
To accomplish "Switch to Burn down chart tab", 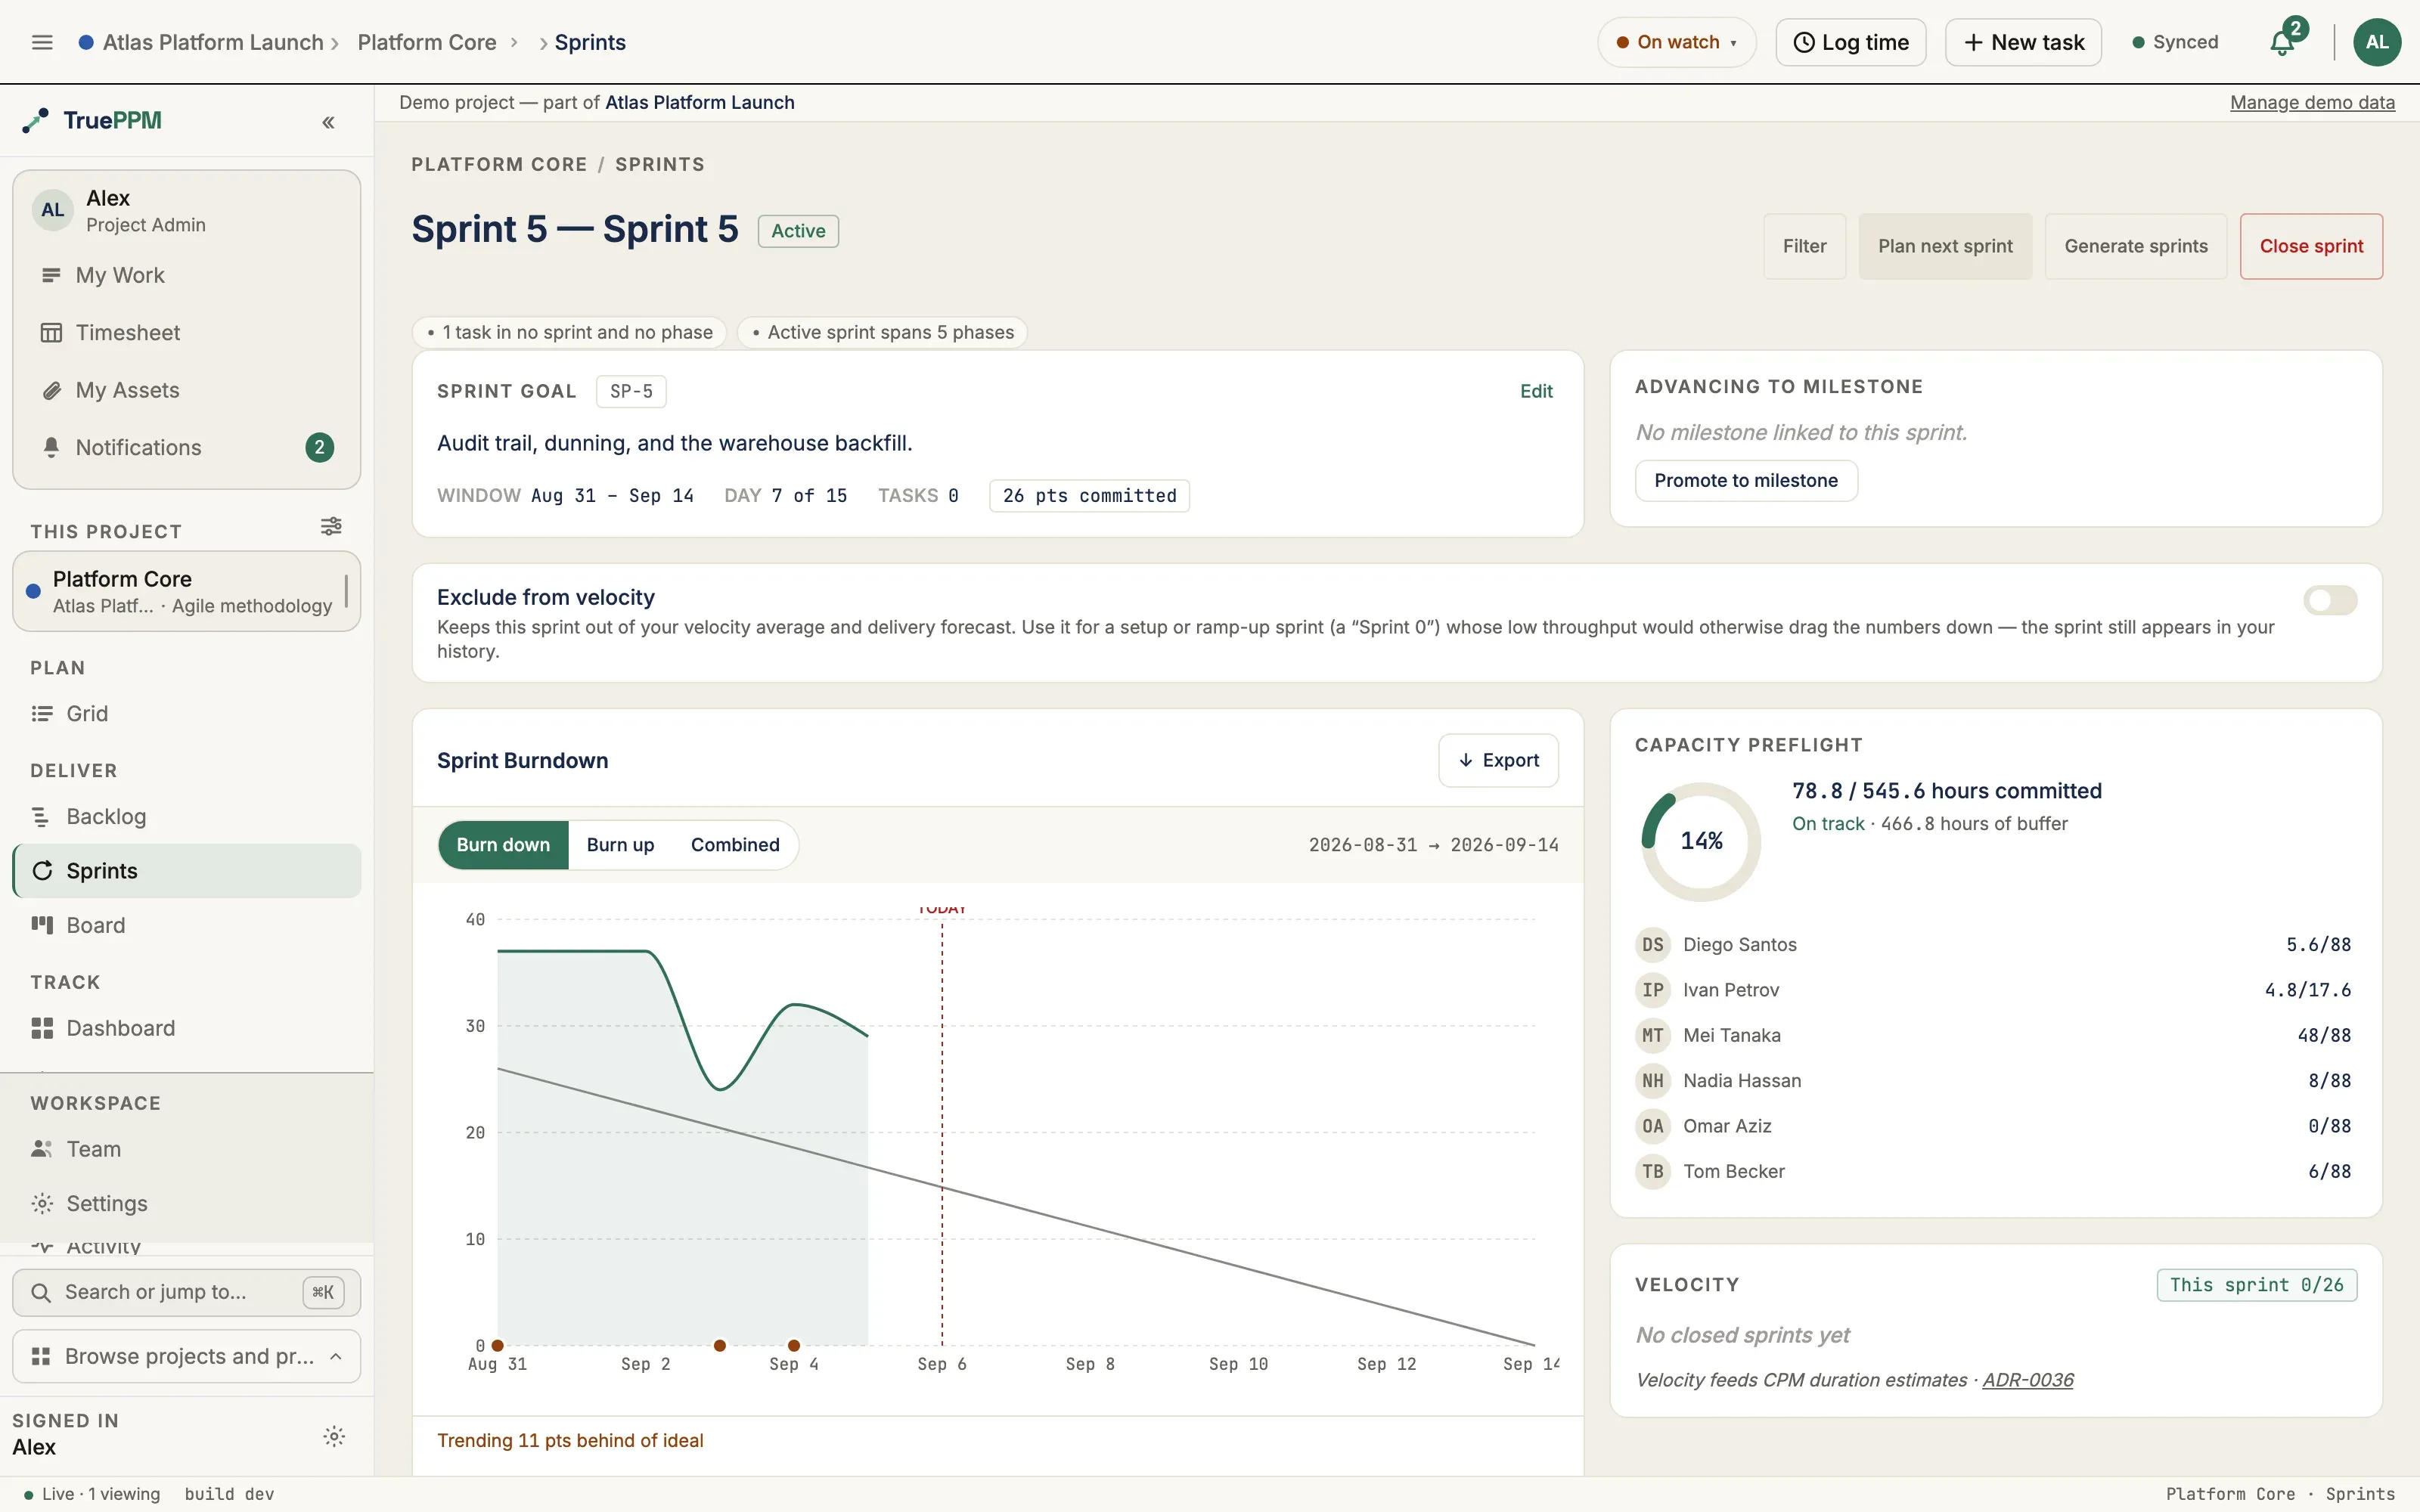I will point(503,844).
